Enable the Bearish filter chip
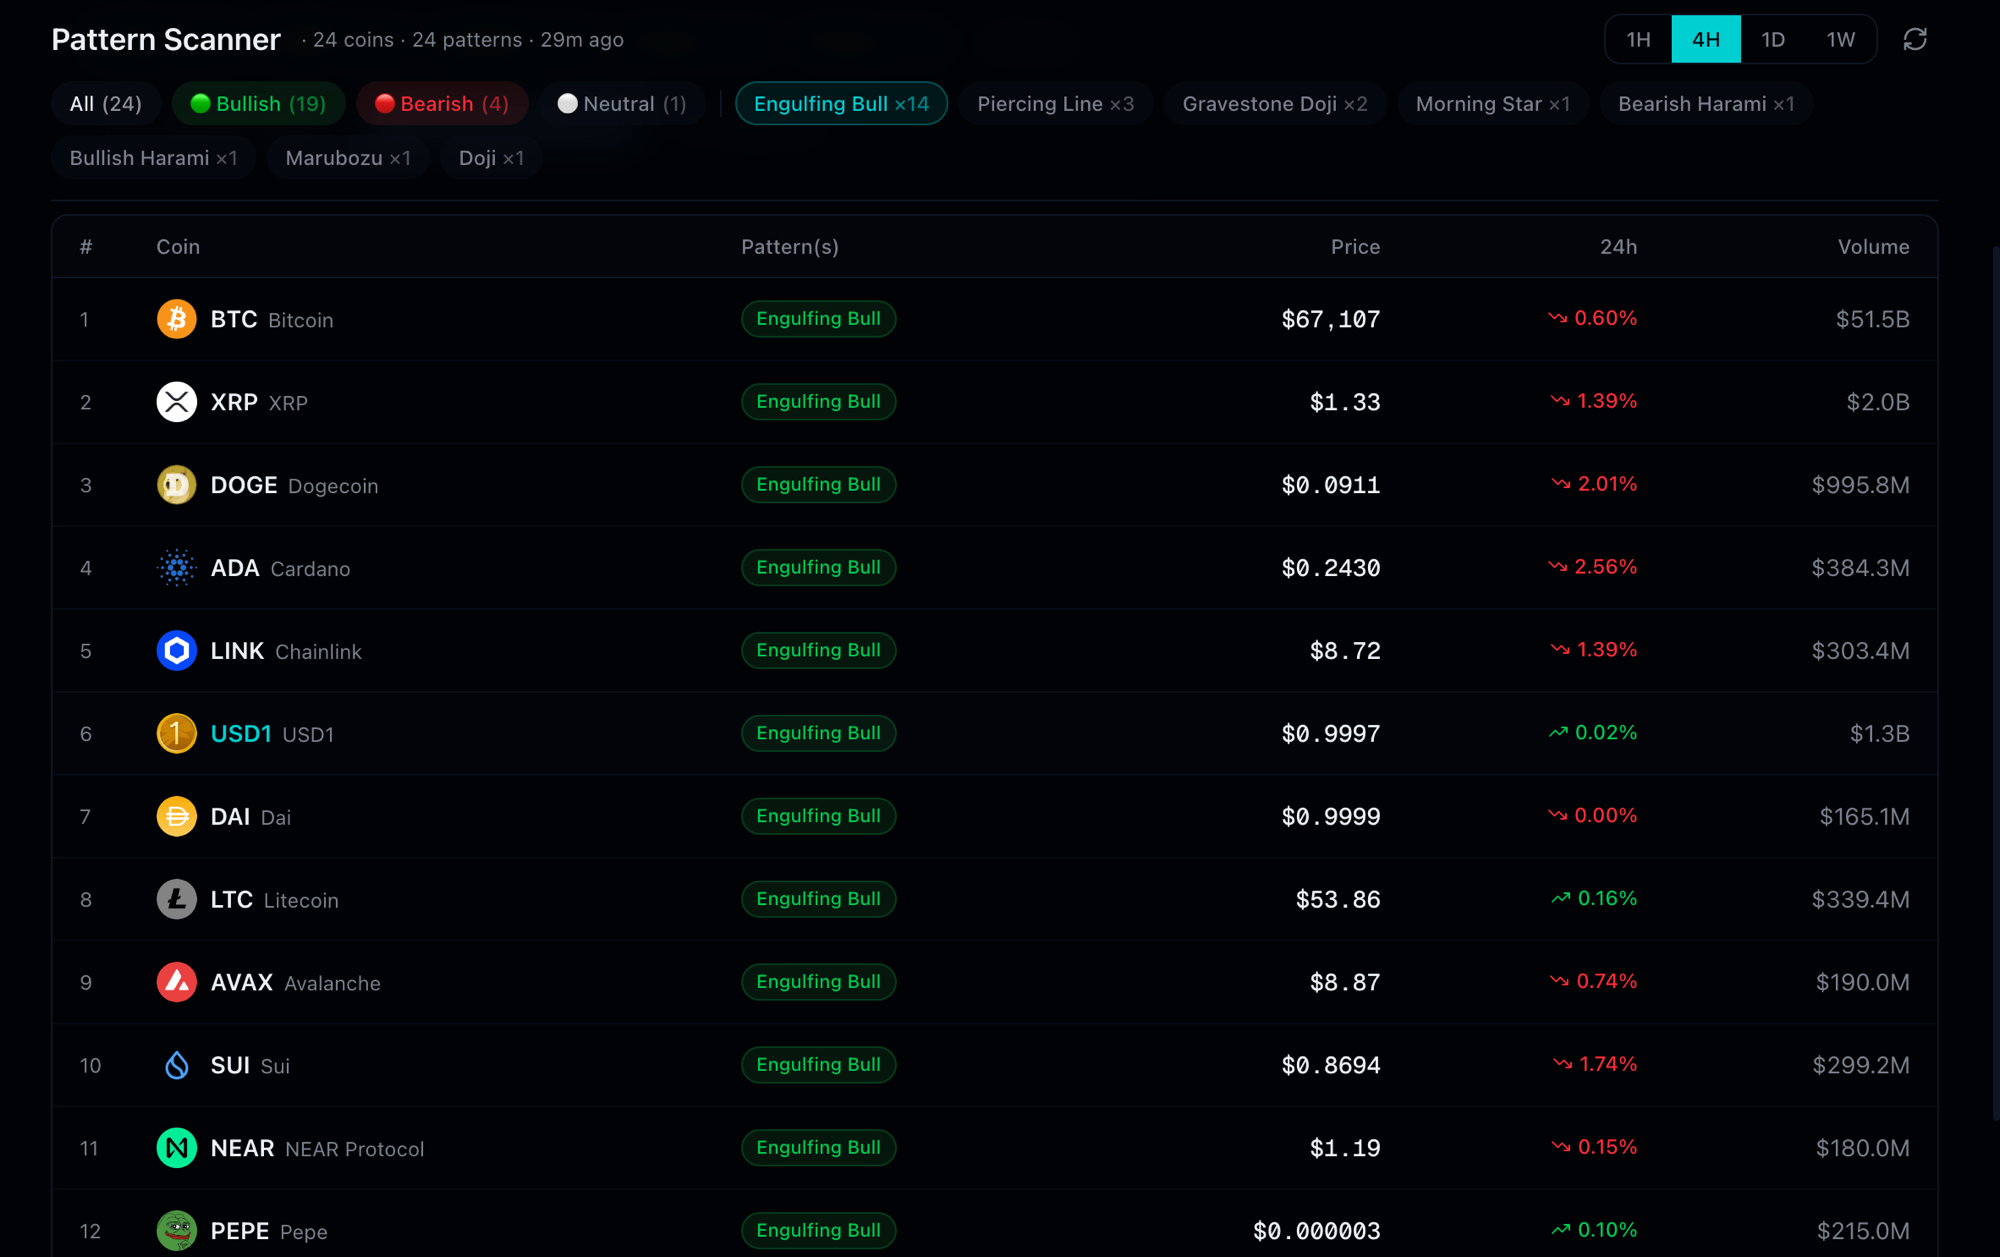2000x1257 pixels. [x=442, y=103]
